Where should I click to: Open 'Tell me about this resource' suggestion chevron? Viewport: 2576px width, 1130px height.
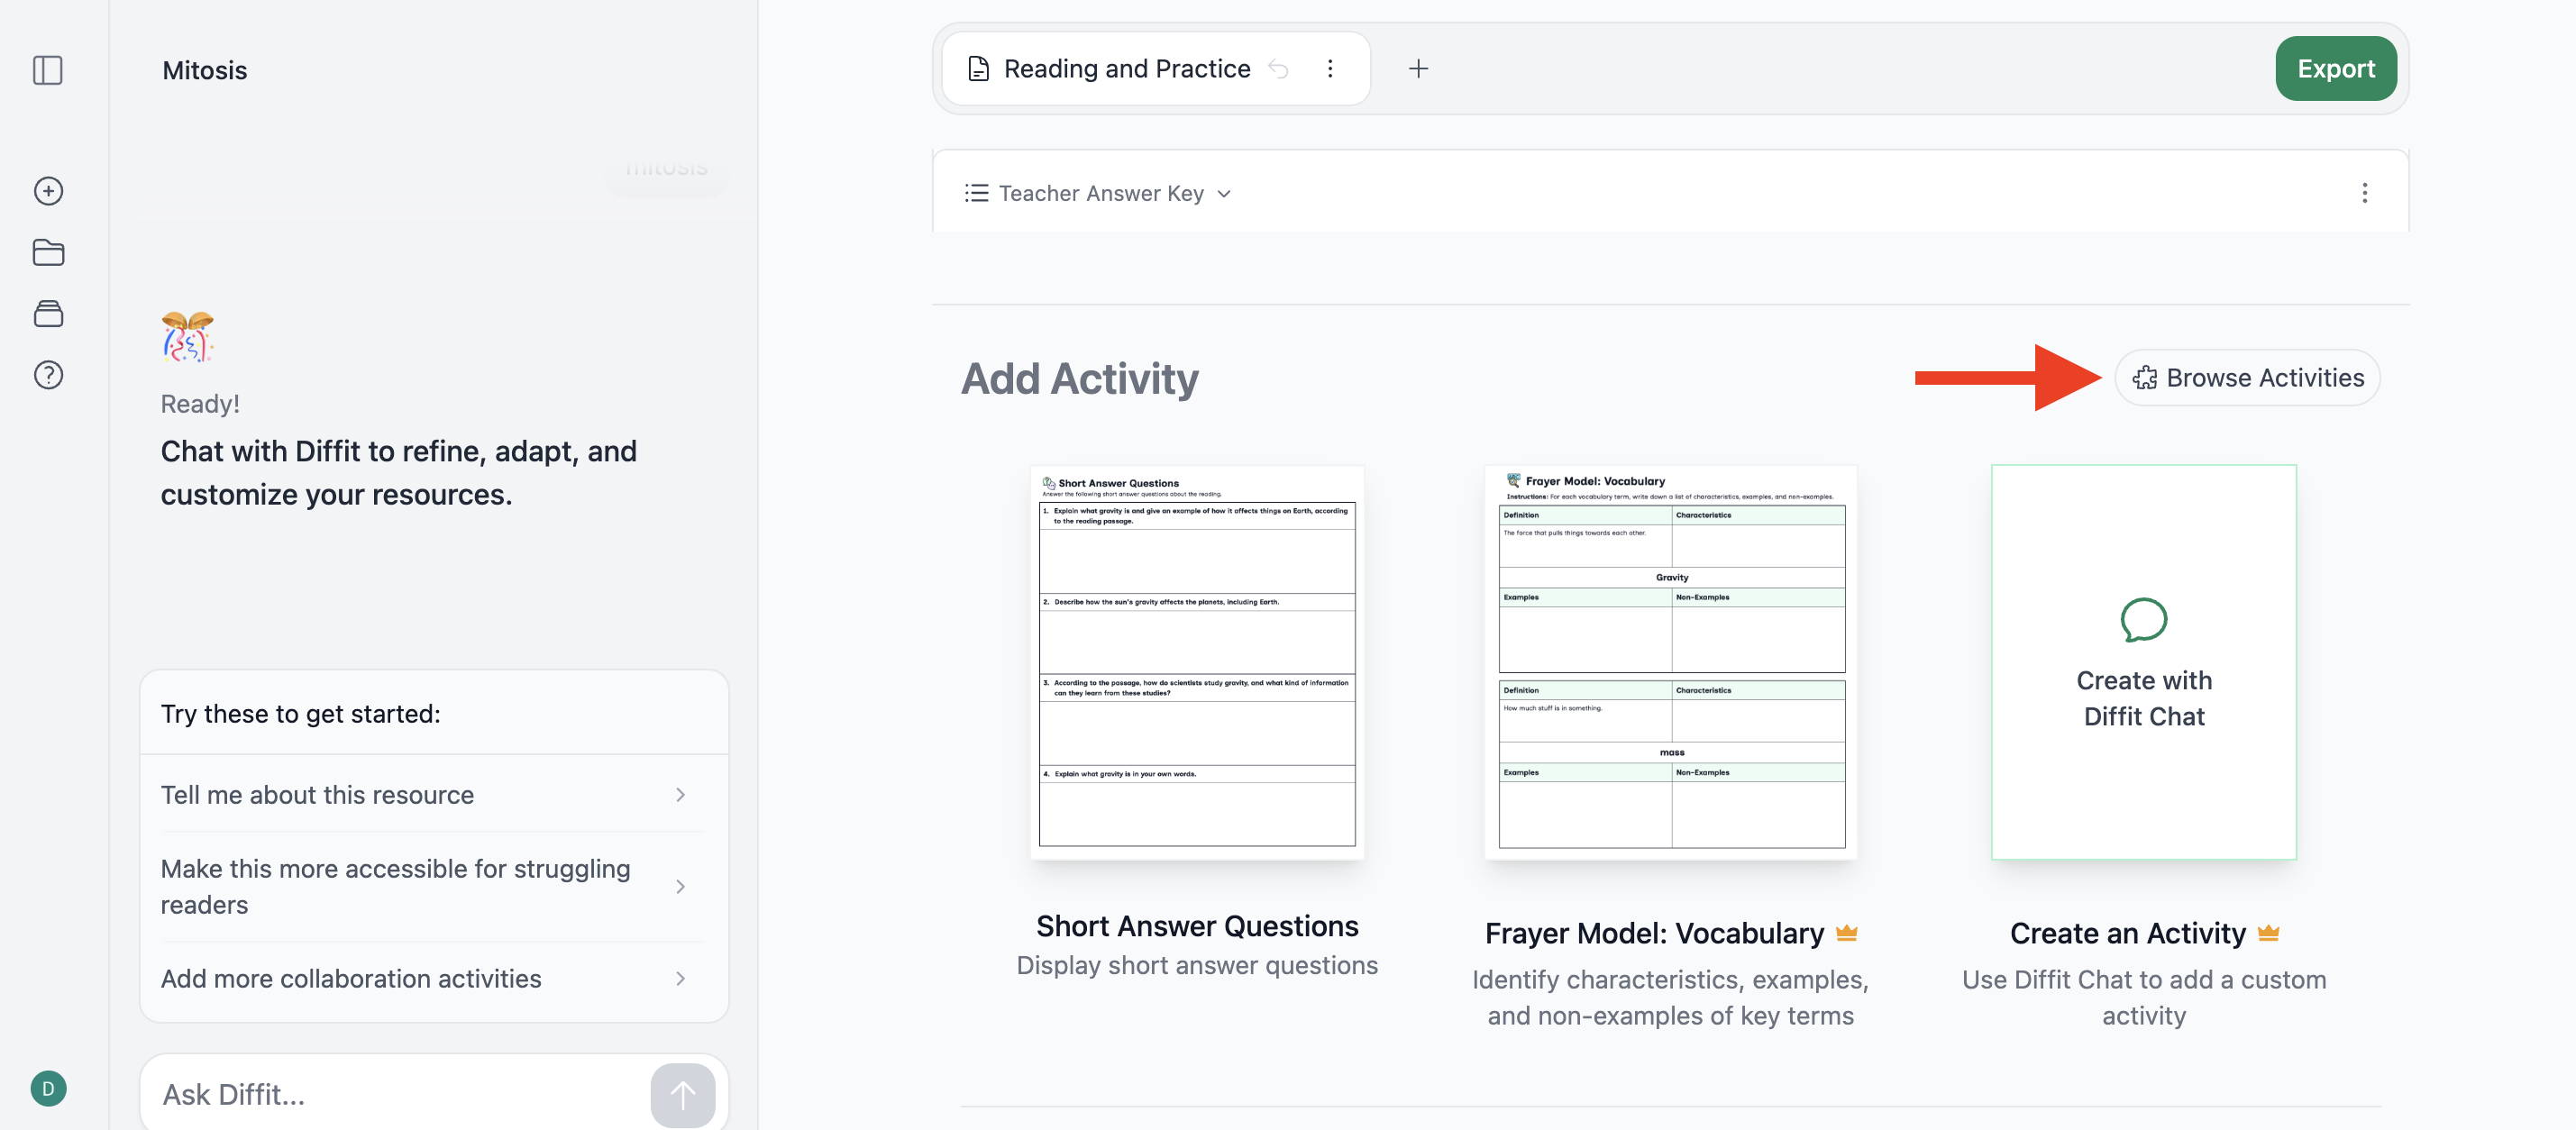tap(681, 795)
